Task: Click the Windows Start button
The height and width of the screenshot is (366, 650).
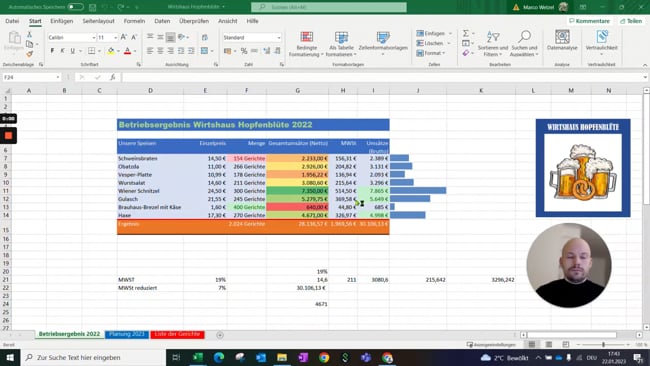Action: pos(10,357)
